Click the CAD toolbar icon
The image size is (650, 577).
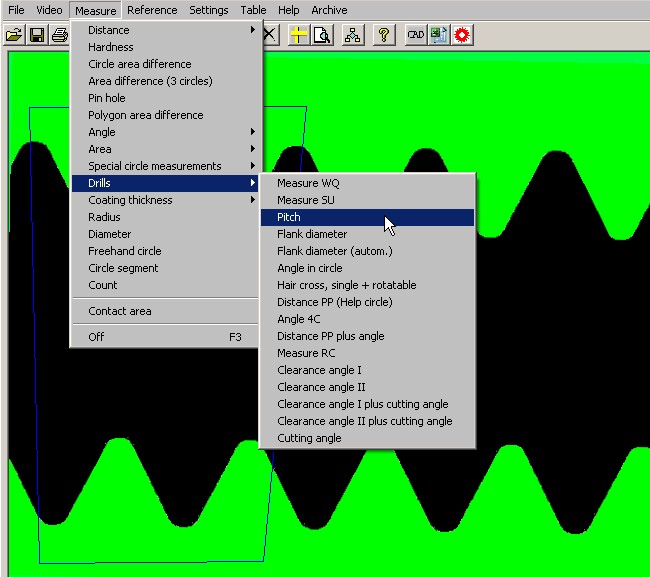click(x=415, y=35)
